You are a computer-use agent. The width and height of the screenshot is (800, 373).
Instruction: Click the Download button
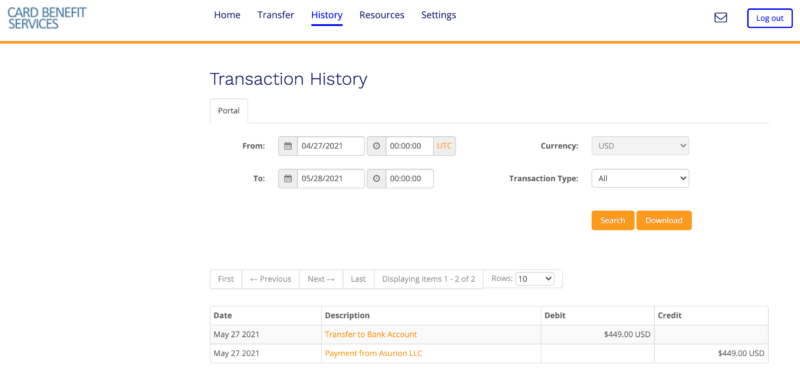[664, 220]
